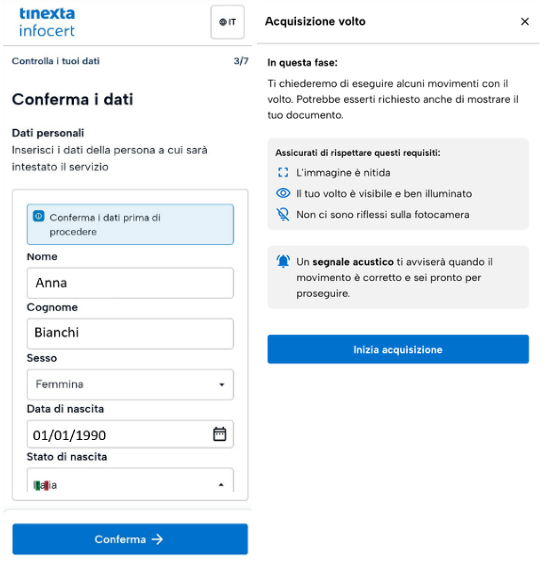Screen dimensions: 549x562
Task: Click the Nome field containing Anna
Action: pyautogui.click(x=130, y=283)
